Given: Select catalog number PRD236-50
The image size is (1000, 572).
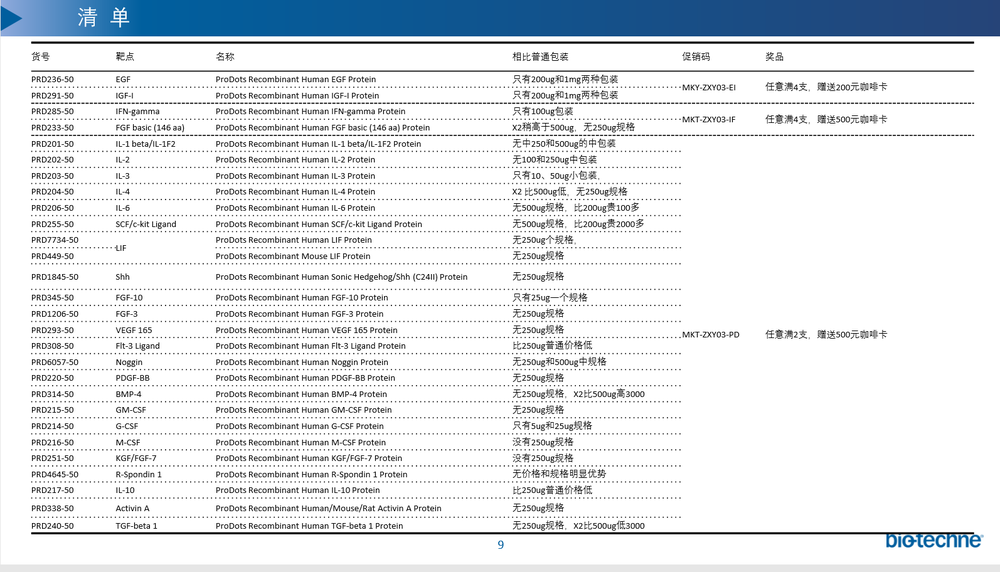Looking at the screenshot, I should [52, 80].
